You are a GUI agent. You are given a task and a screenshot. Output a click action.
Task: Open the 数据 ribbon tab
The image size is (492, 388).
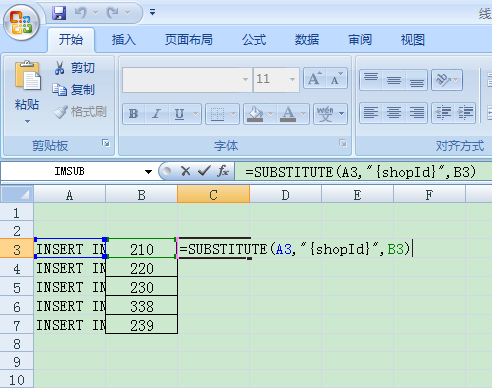coord(307,40)
